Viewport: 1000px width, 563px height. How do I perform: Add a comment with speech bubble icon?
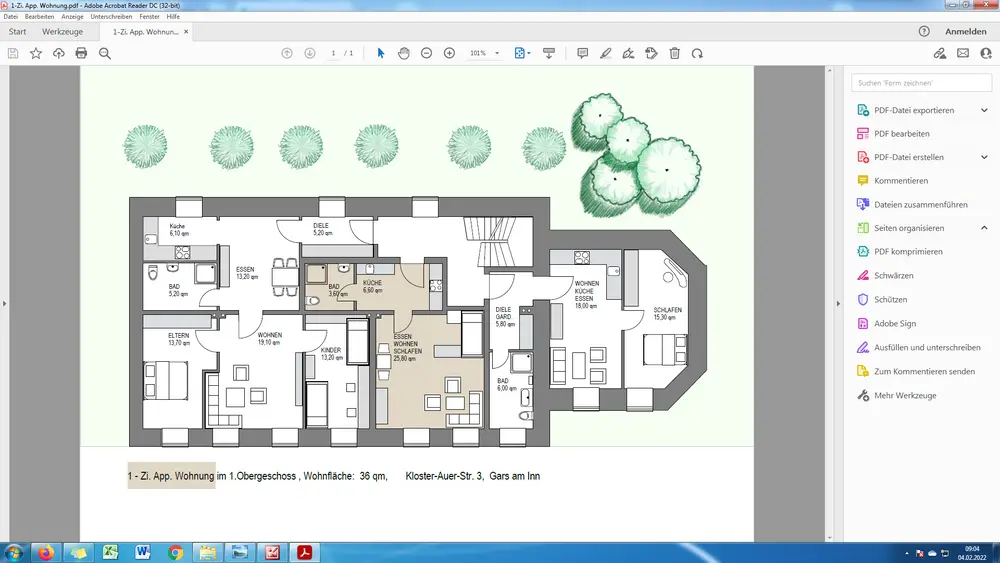click(582, 53)
